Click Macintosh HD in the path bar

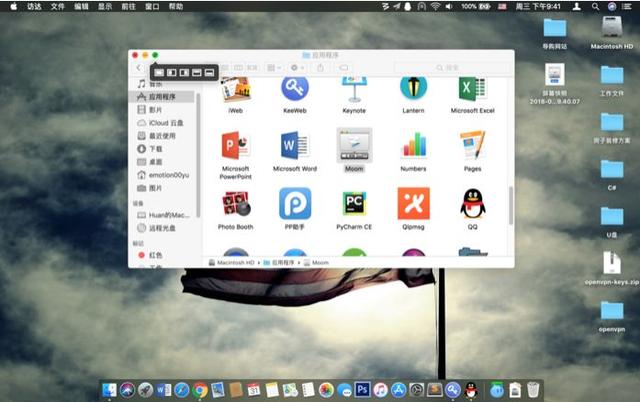click(x=231, y=262)
